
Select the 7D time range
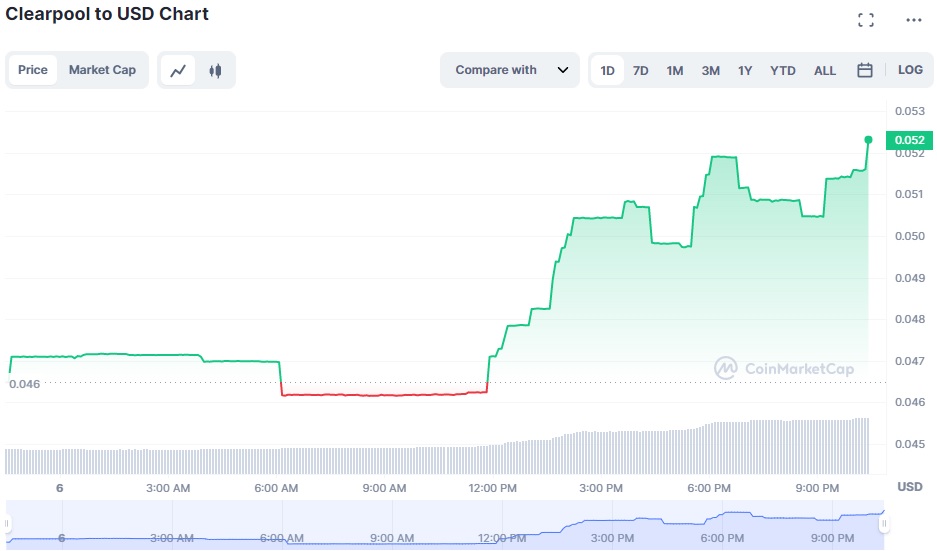click(x=641, y=71)
